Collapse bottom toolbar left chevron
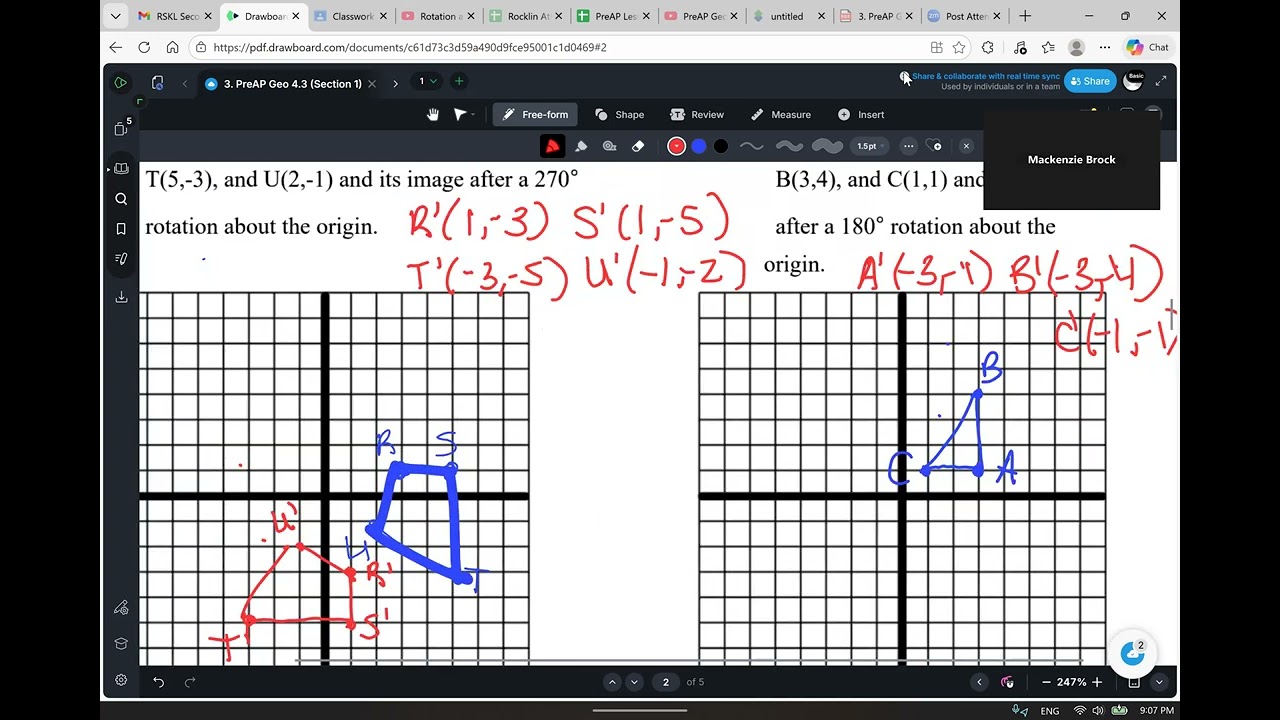The height and width of the screenshot is (720, 1280). (979, 682)
